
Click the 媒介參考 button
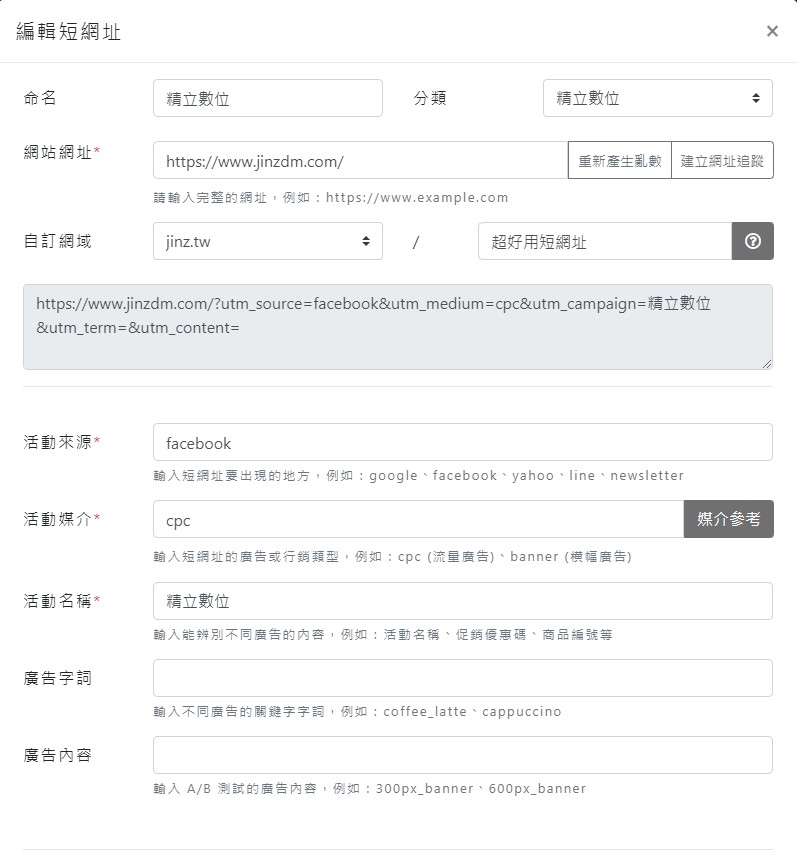click(x=728, y=519)
